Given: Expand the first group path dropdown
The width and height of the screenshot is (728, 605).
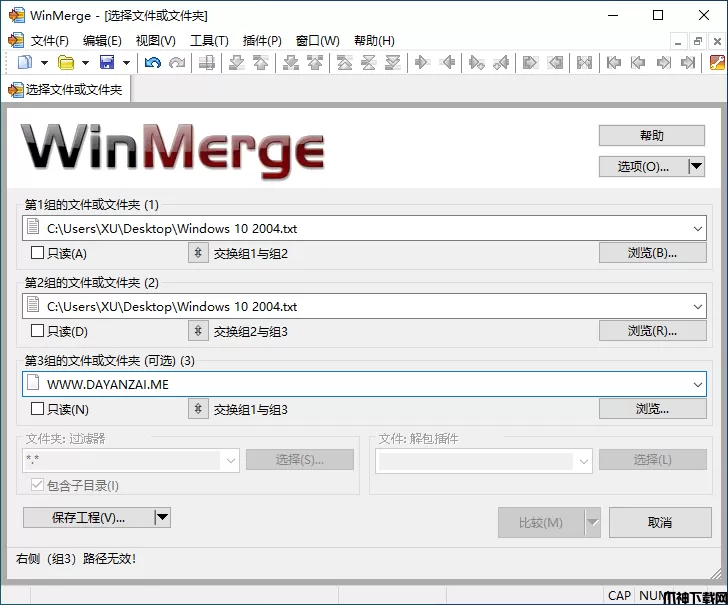Looking at the screenshot, I should pos(697,229).
